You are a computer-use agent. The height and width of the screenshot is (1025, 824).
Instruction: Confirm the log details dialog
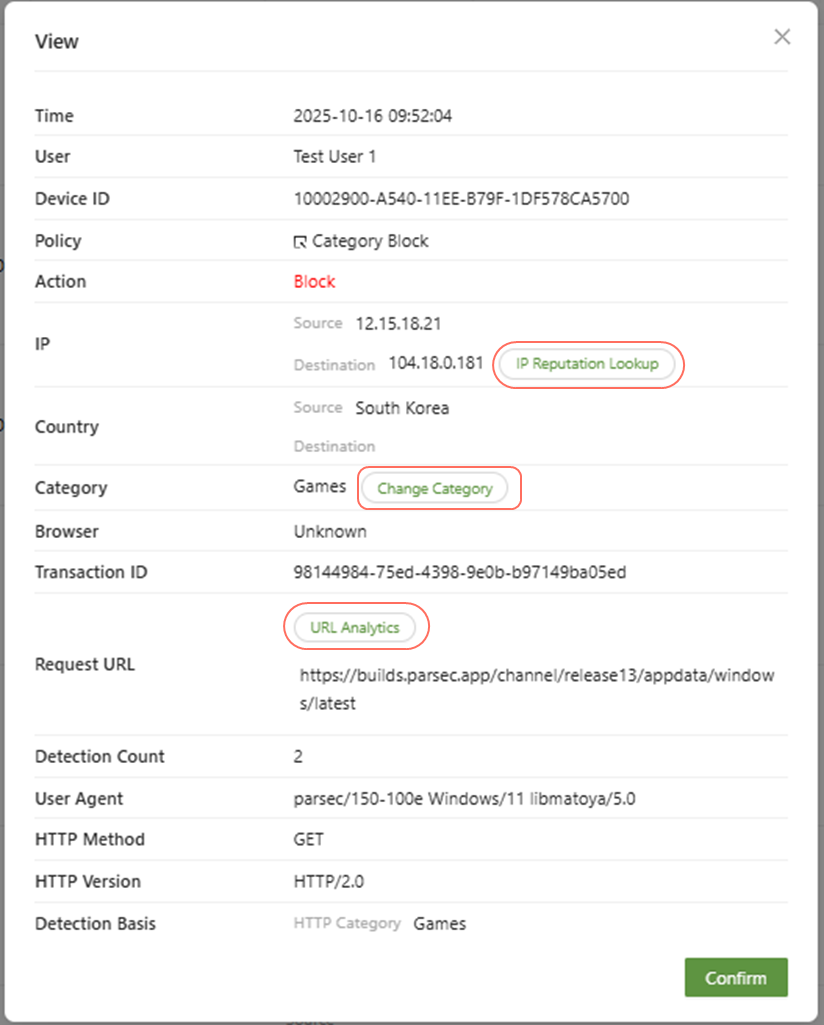click(735, 977)
